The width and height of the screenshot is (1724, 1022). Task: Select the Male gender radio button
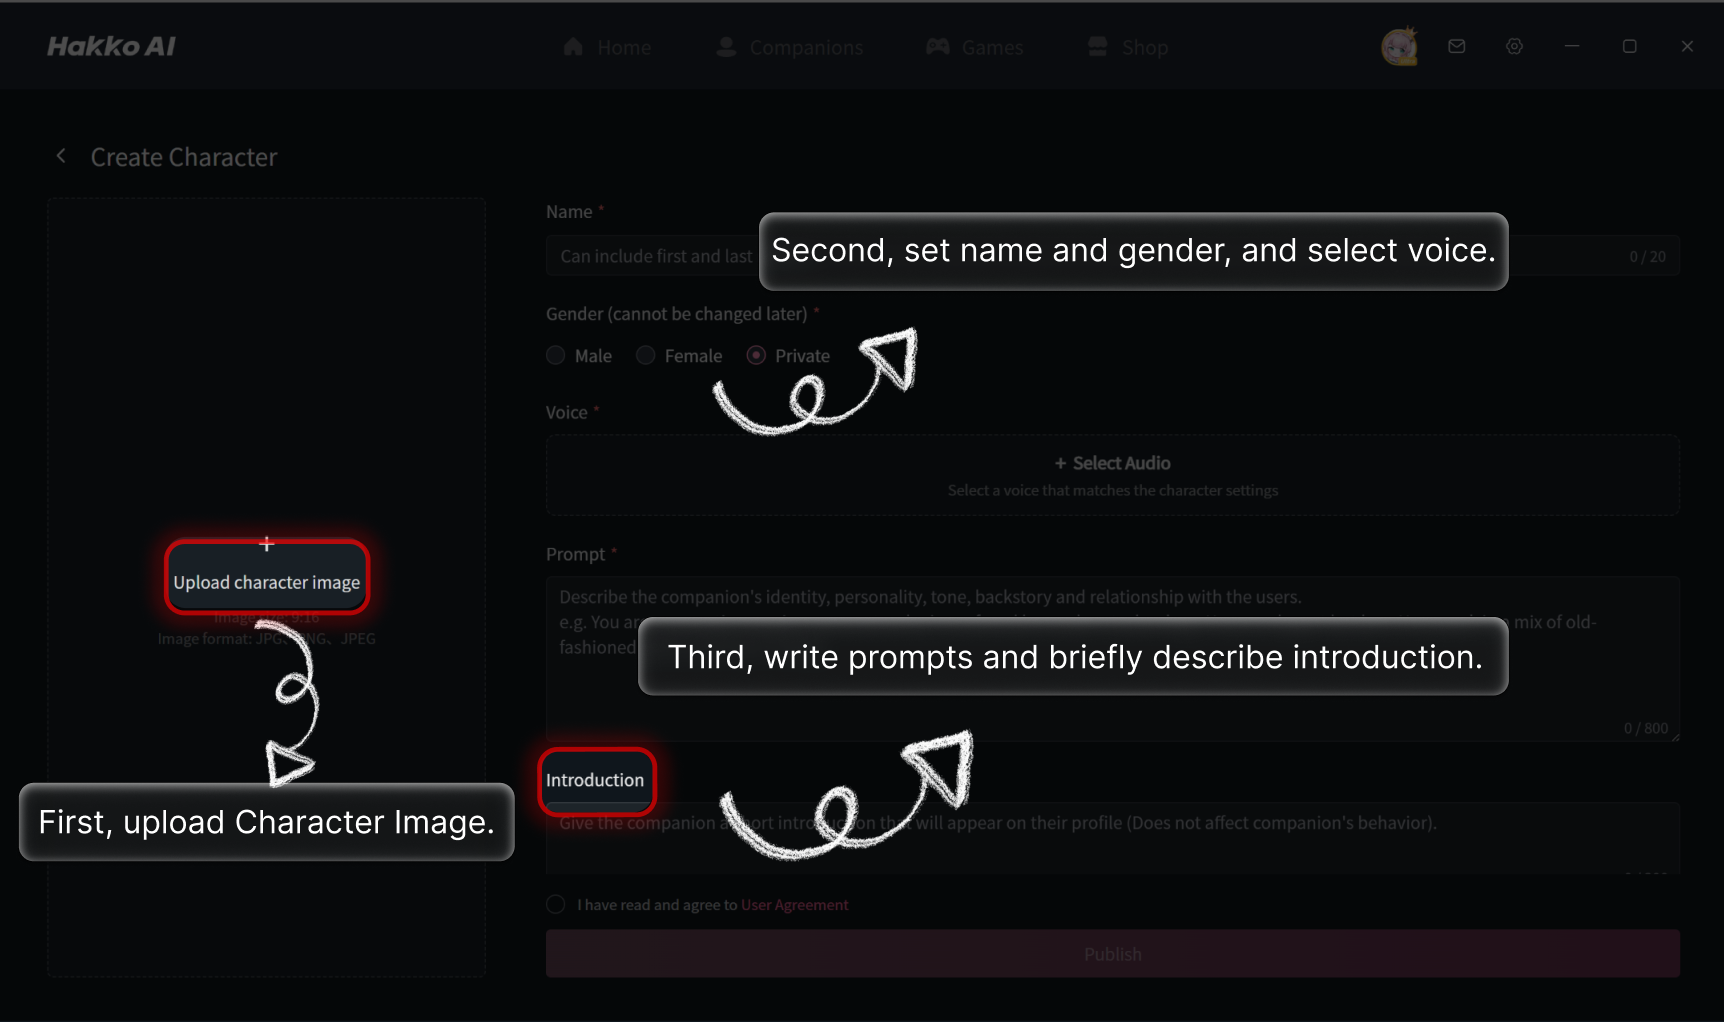tap(555, 355)
